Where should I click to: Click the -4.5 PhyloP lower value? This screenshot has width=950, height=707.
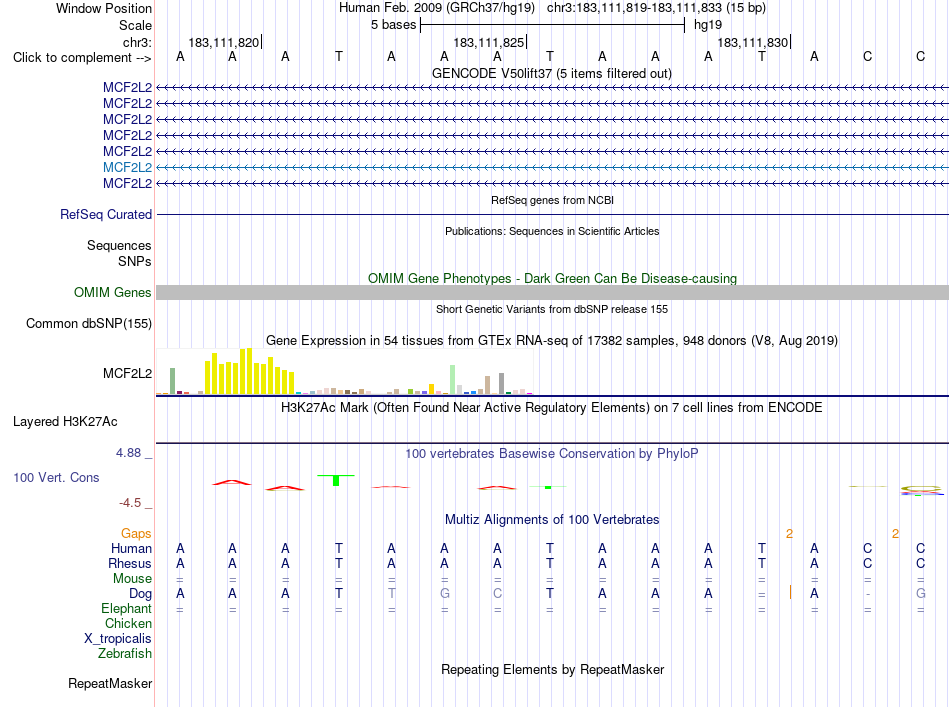(130, 502)
